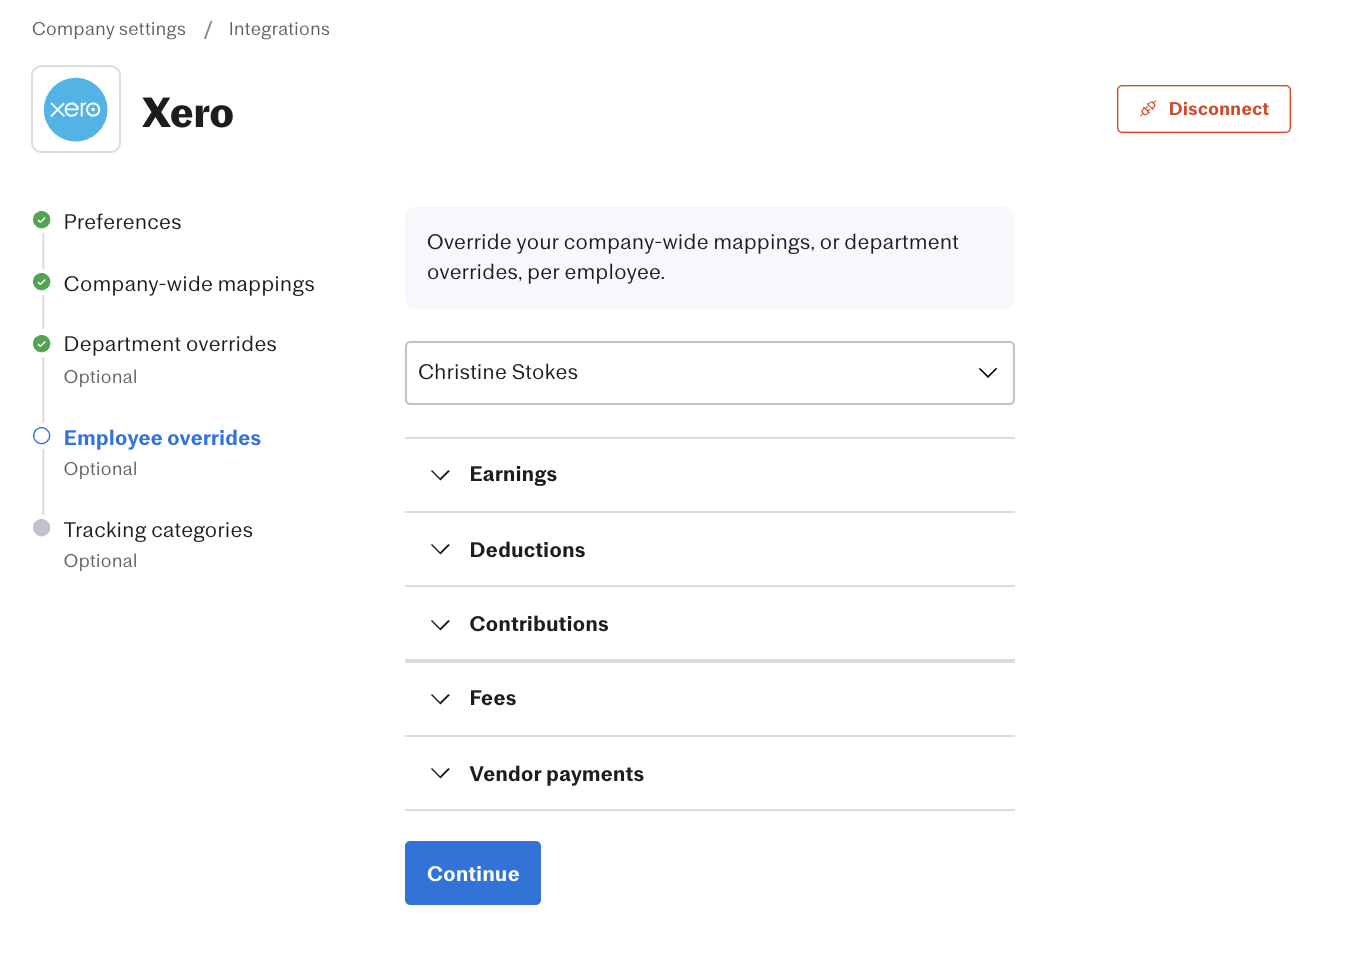Click Optional under Department overrides
Image resolution: width=1372 pixels, height=958 pixels.
100,377
